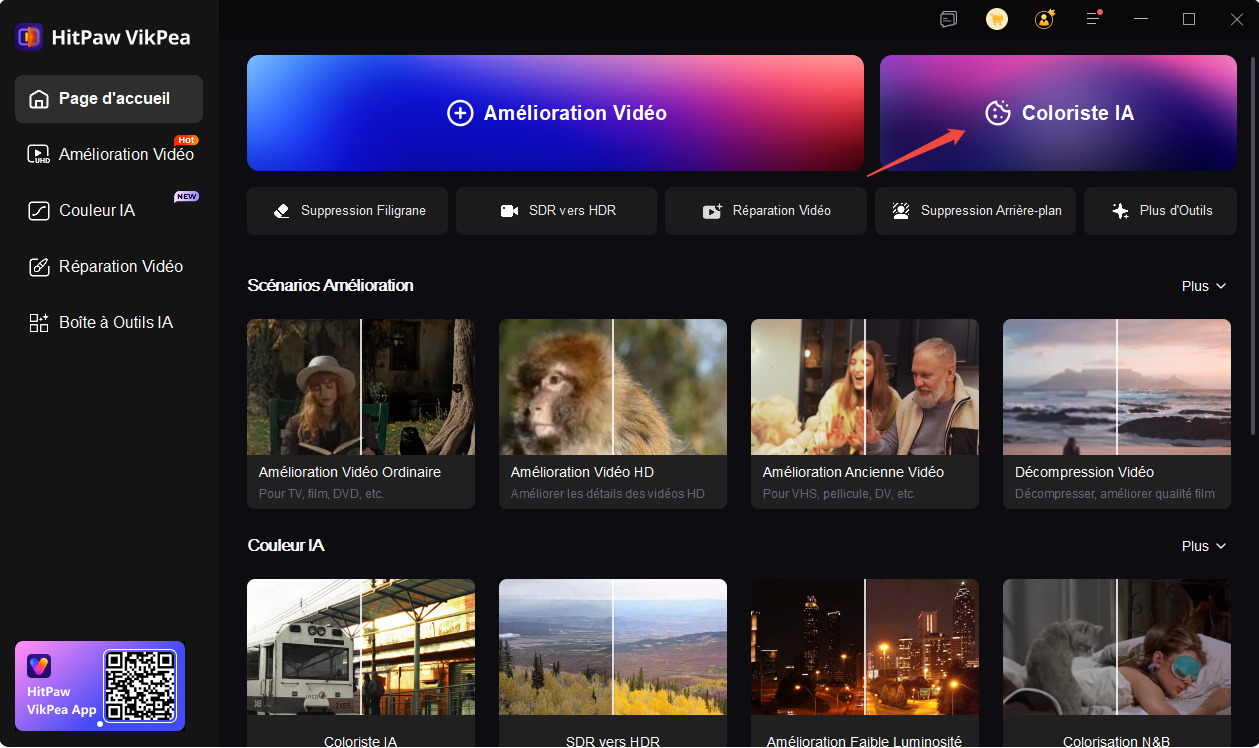Viewport: 1259px width, 748px height.
Task: Open Suppression Arrière-plan tool
Action: point(975,211)
